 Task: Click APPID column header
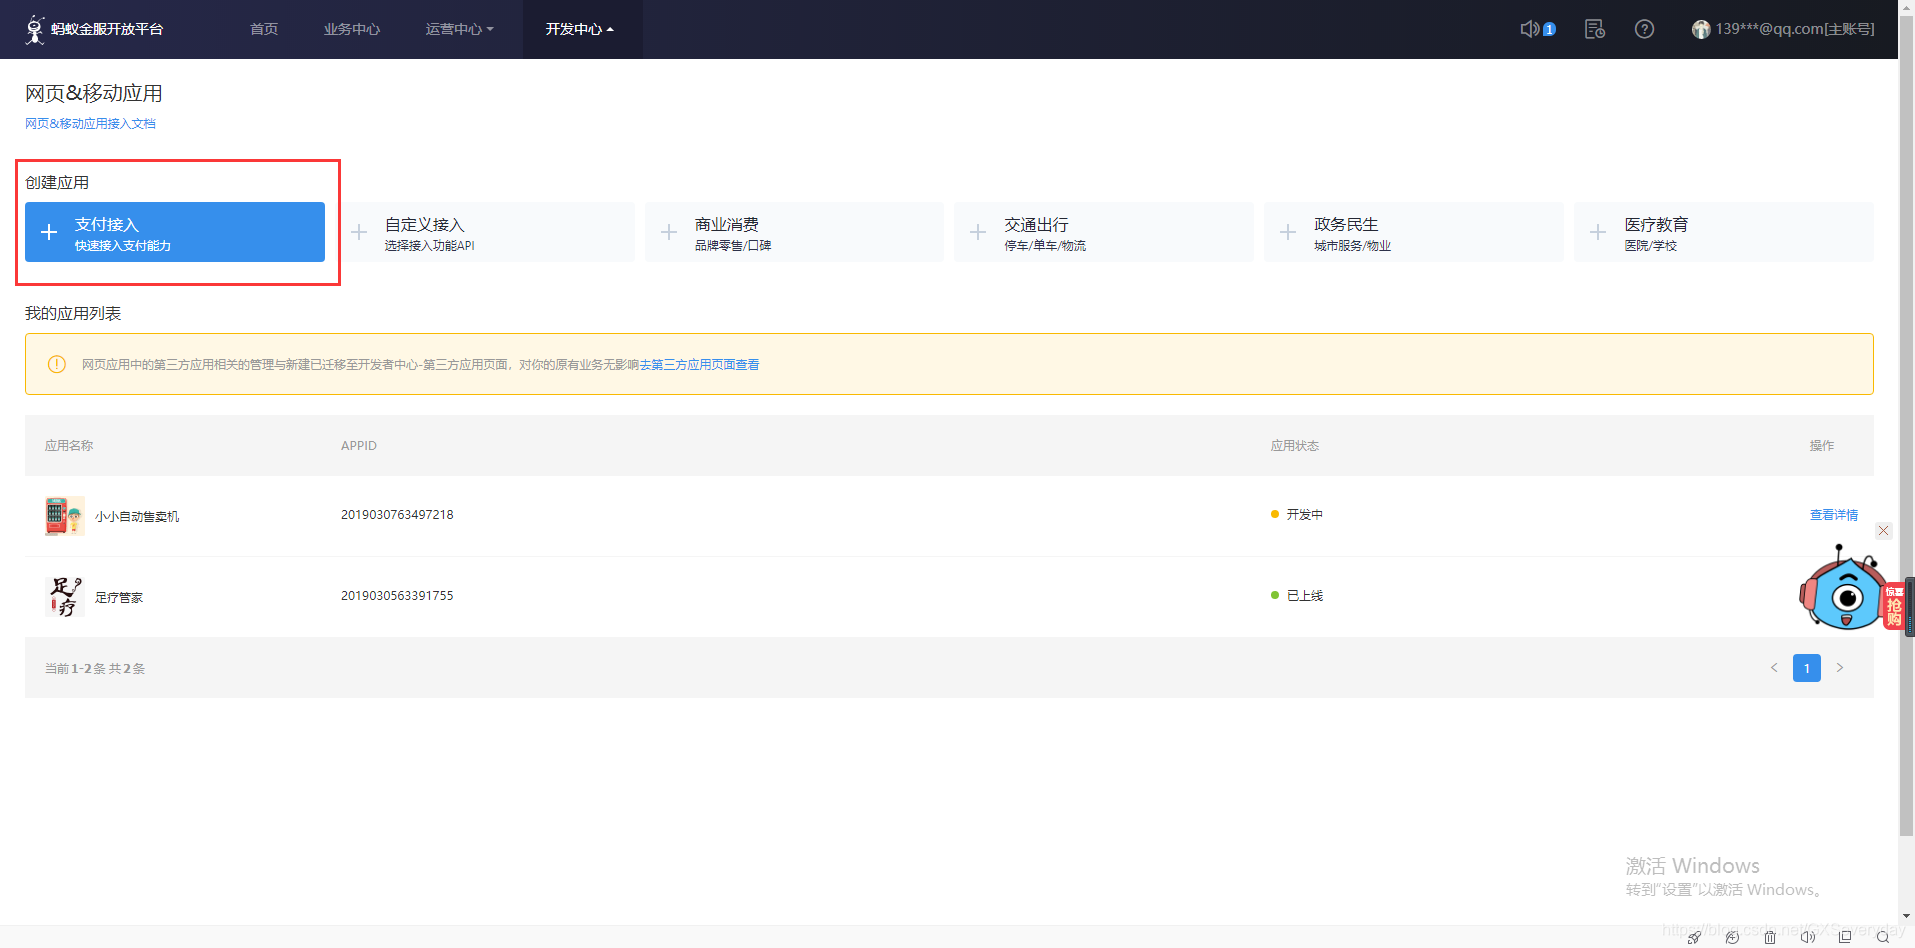point(359,446)
